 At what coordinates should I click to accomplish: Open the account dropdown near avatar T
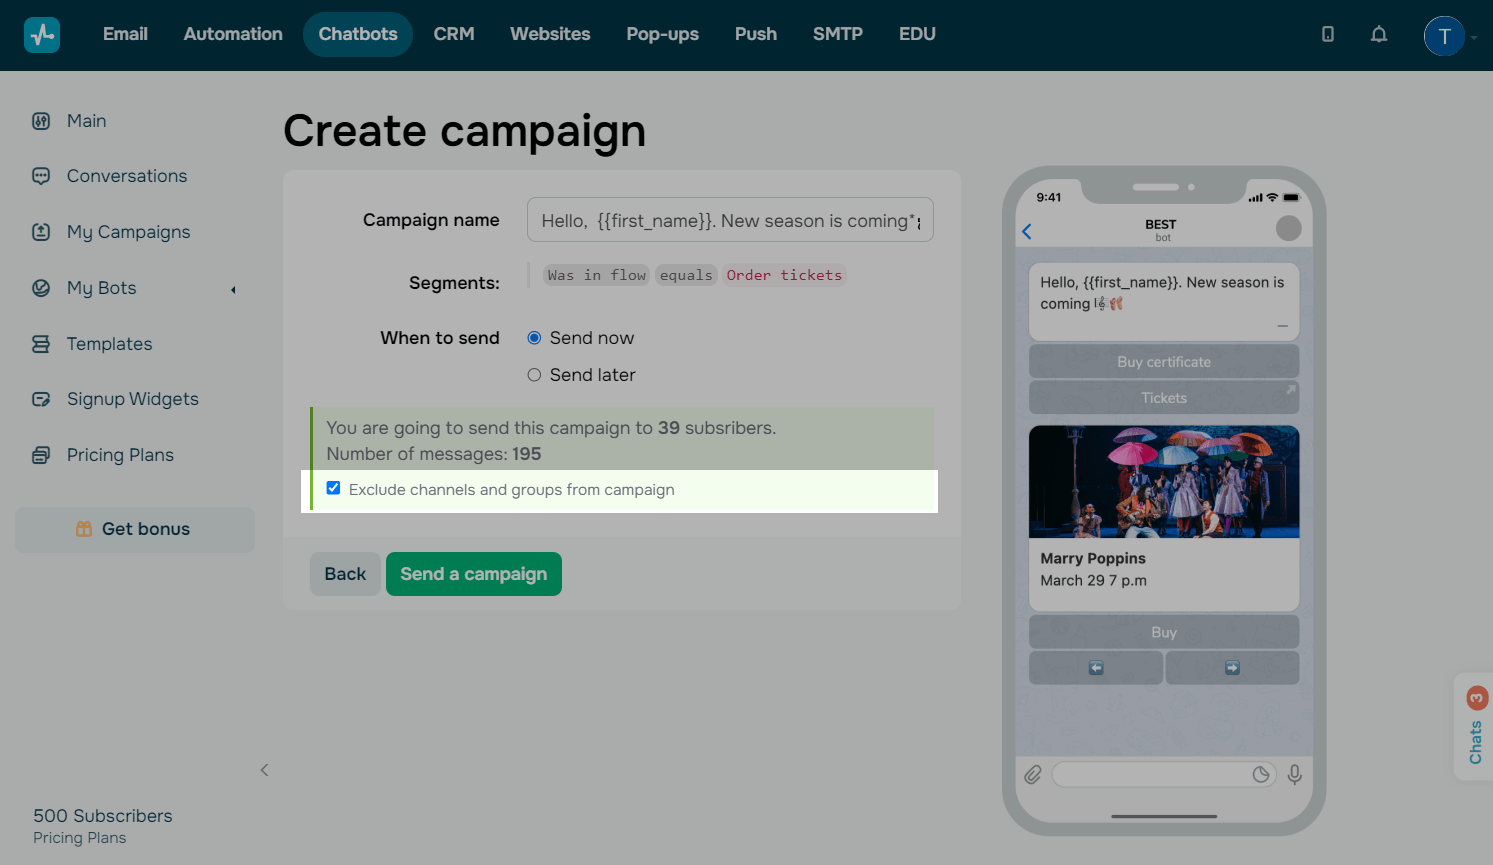coord(1474,35)
